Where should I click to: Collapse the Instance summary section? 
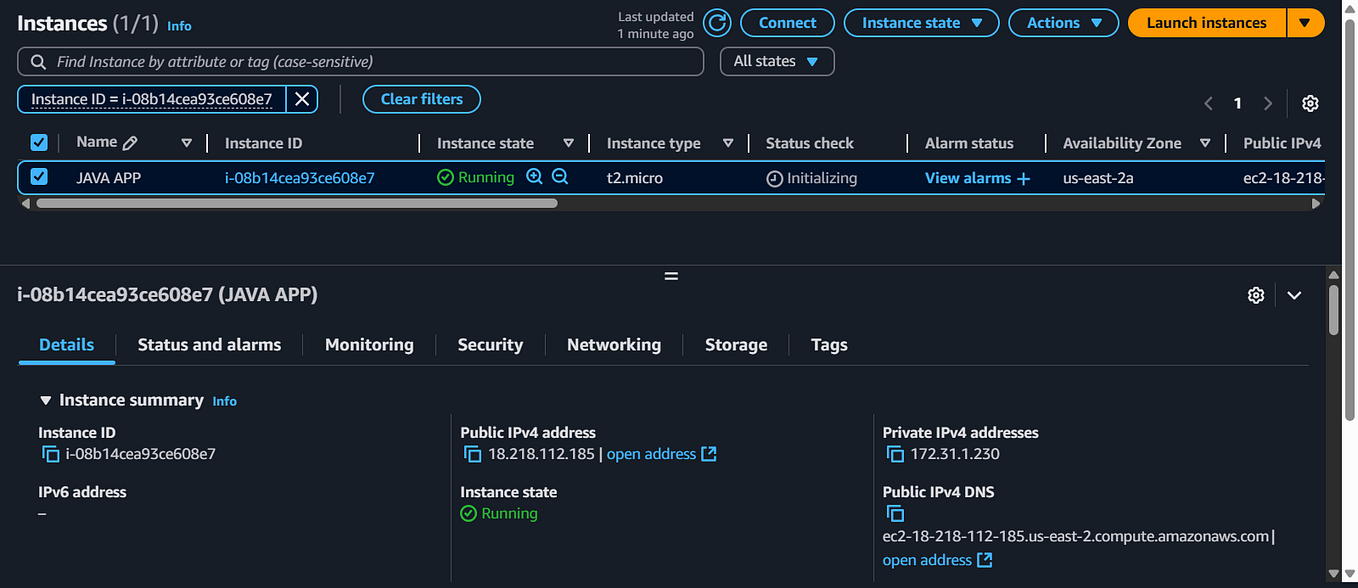coord(46,399)
